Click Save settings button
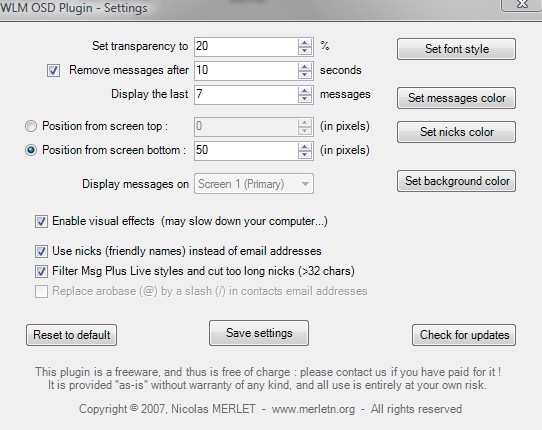This screenshot has height=430, width=542. point(259,333)
